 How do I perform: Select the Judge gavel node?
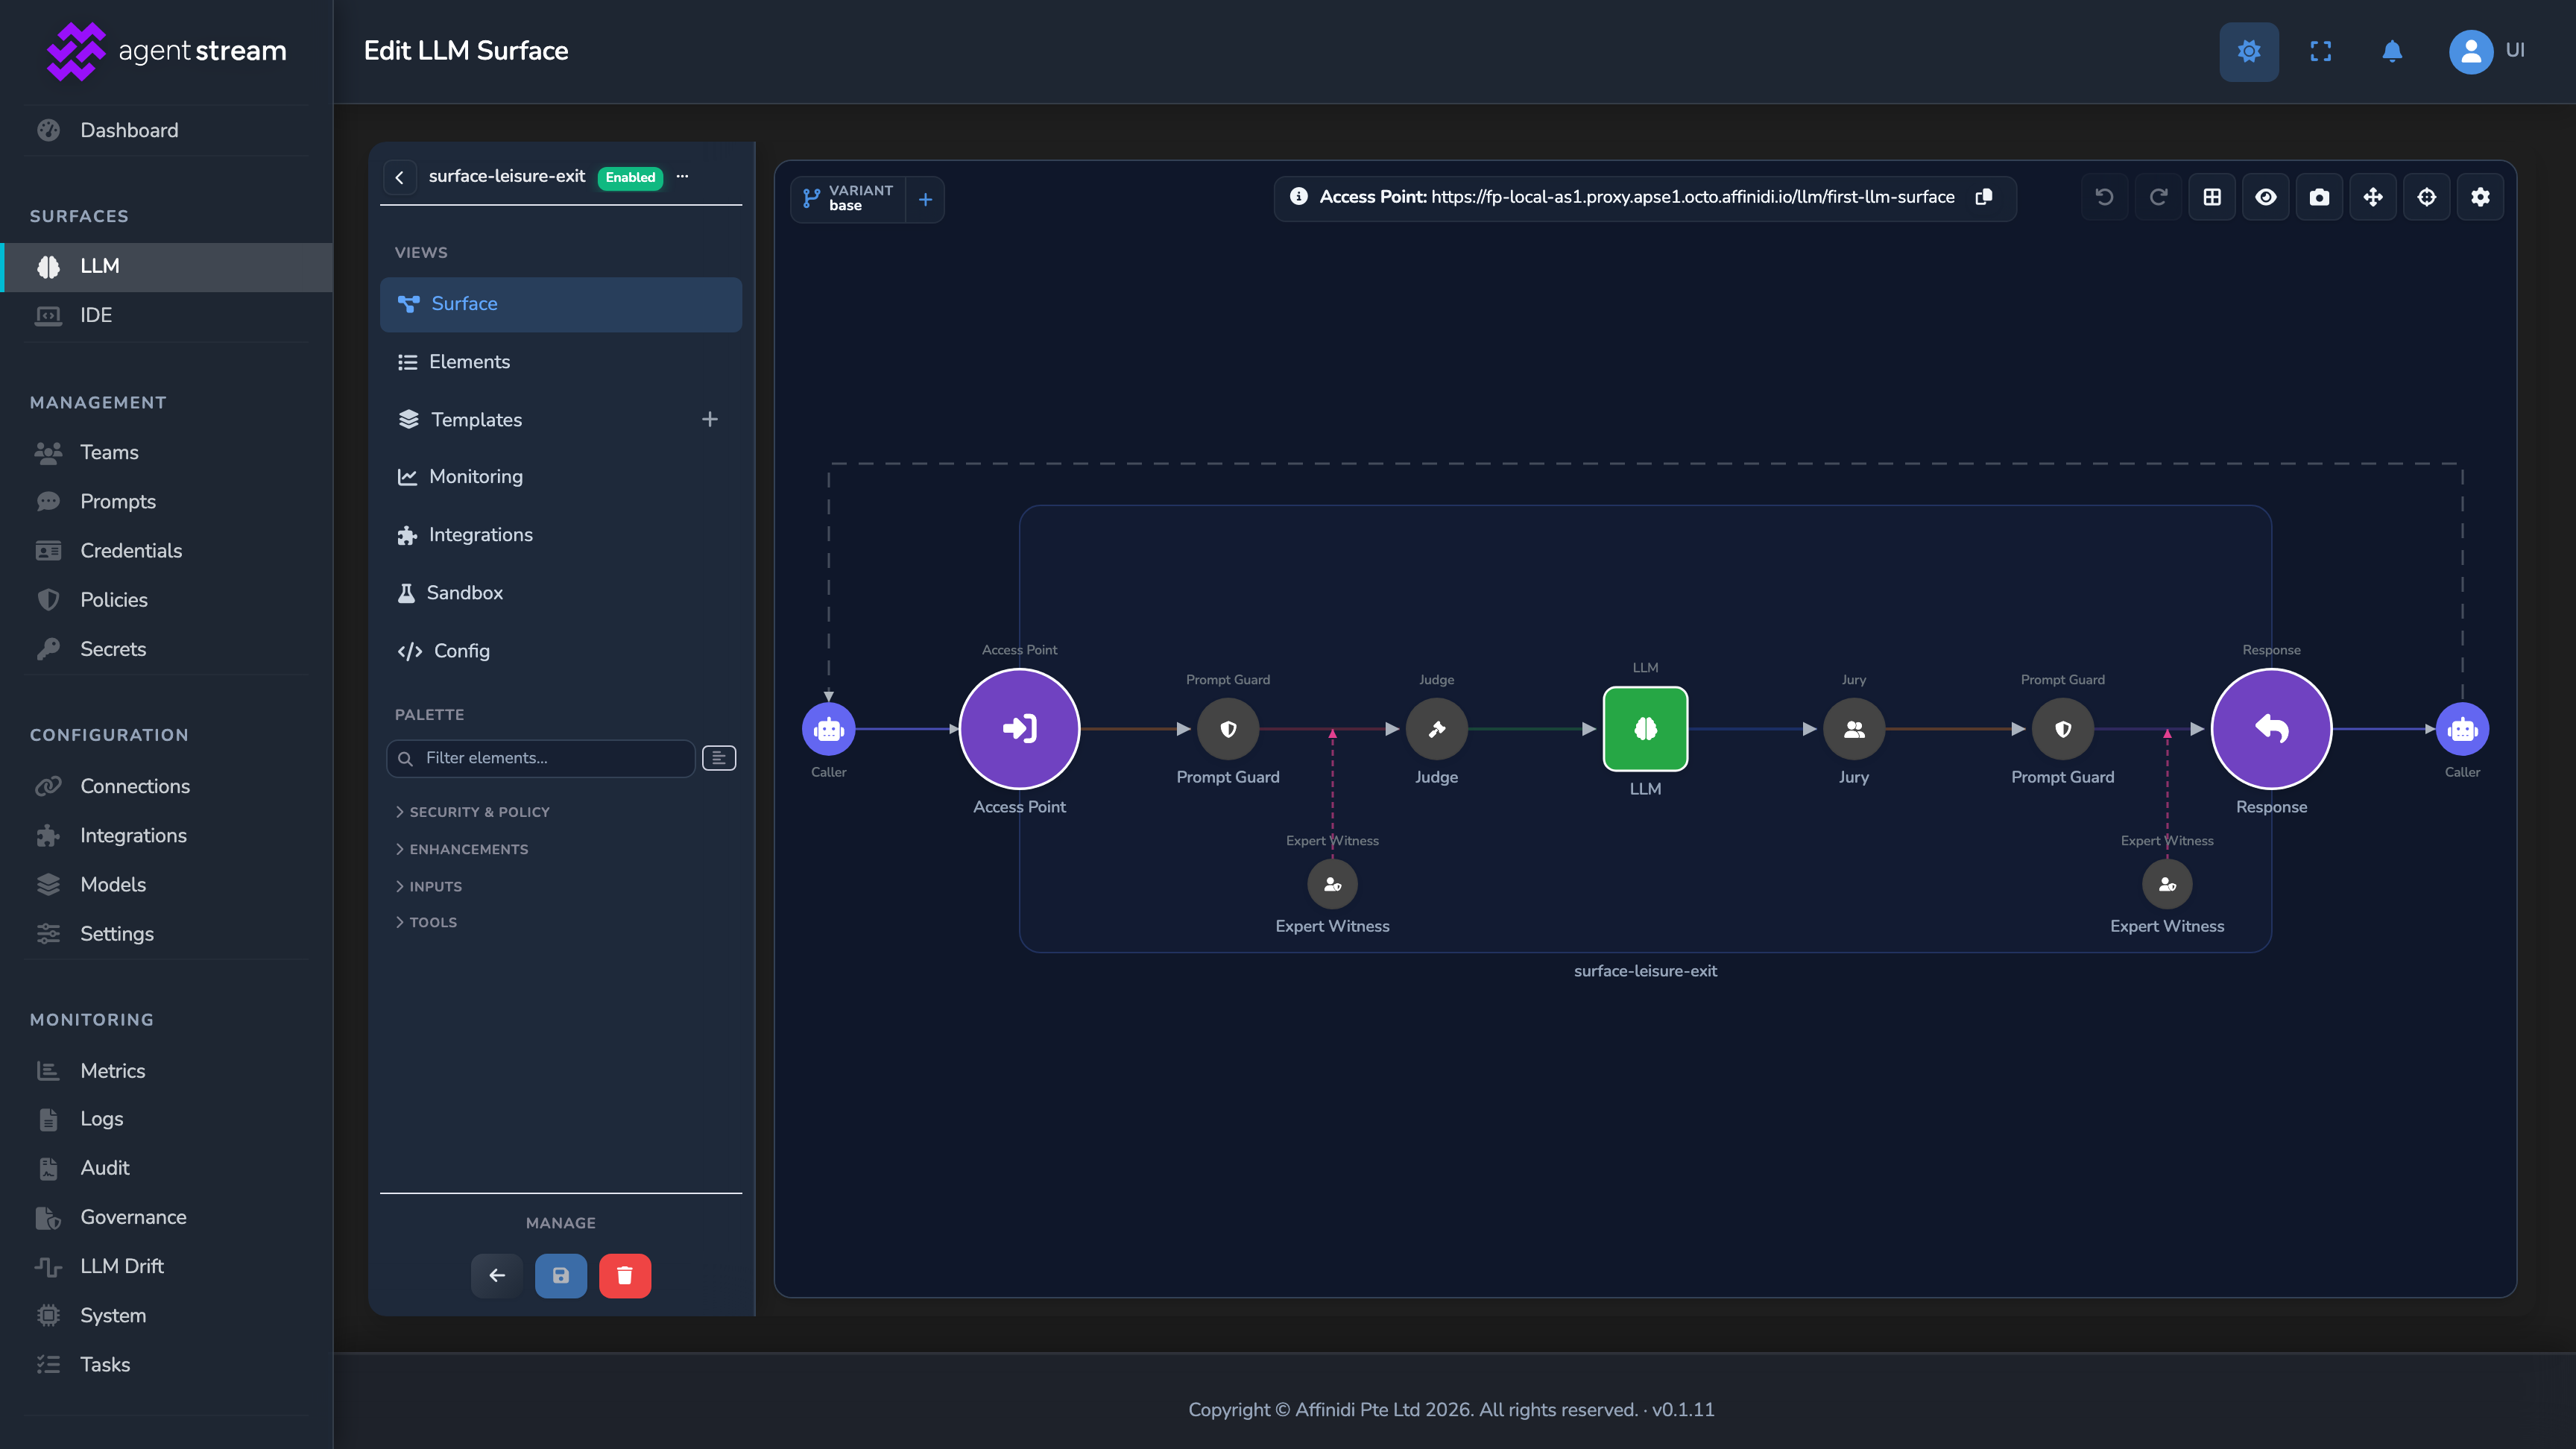[x=1437, y=729]
